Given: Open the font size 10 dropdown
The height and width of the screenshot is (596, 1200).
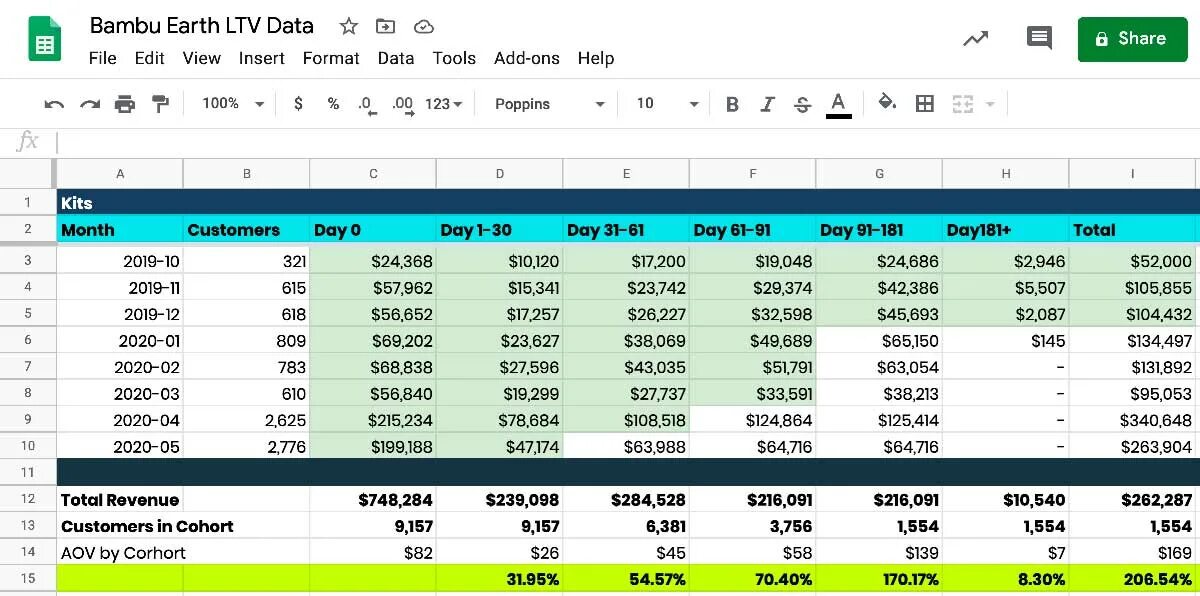Looking at the screenshot, I should coord(668,104).
